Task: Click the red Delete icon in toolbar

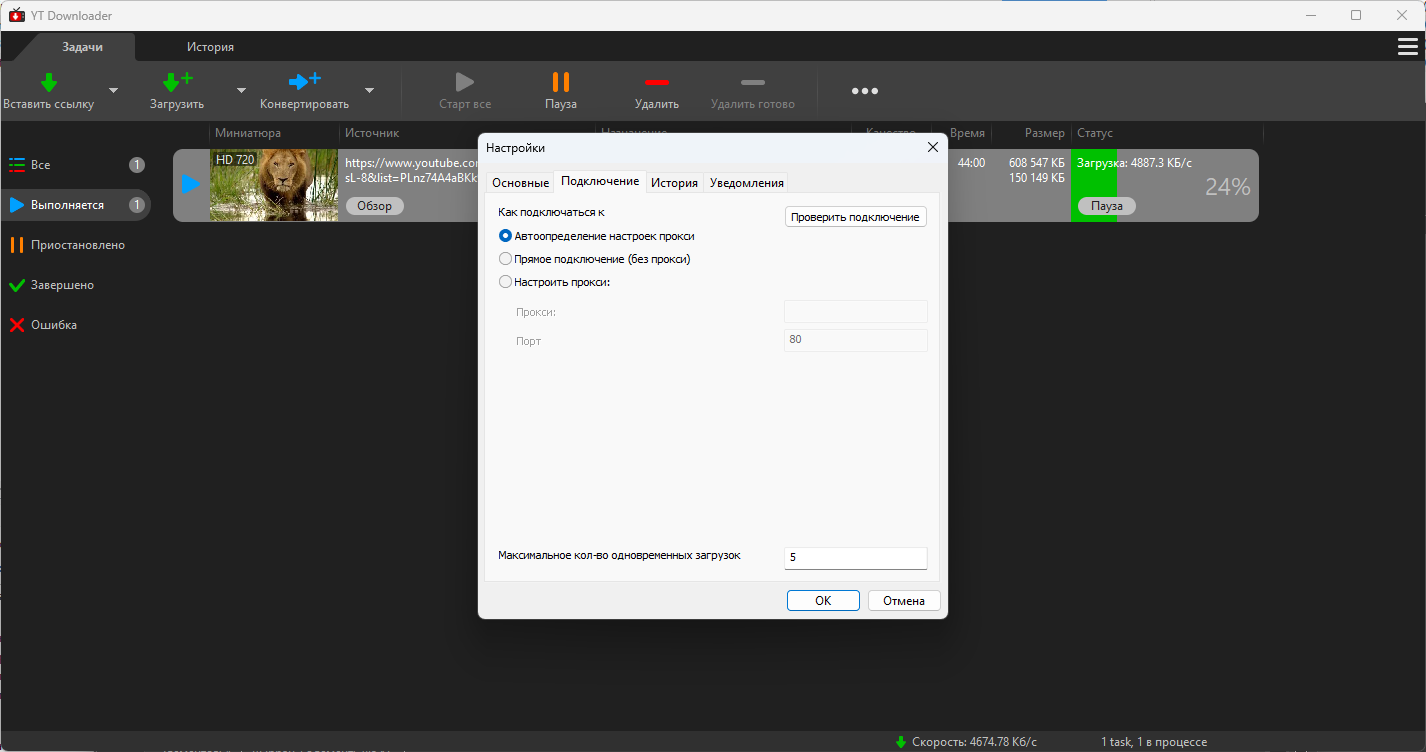Action: [x=656, y=82]
